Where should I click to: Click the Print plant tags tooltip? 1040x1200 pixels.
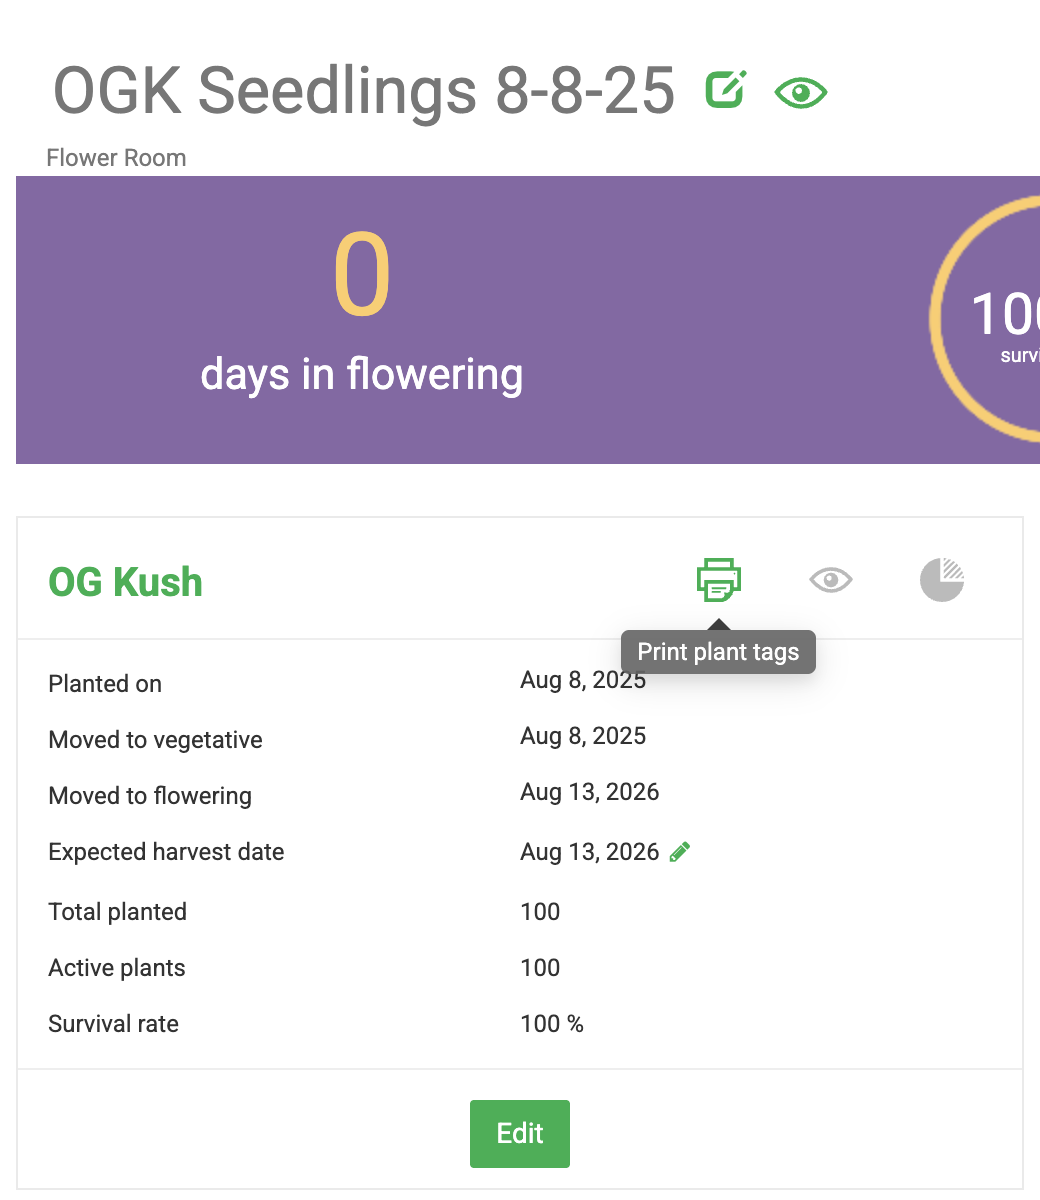point(718,652)
